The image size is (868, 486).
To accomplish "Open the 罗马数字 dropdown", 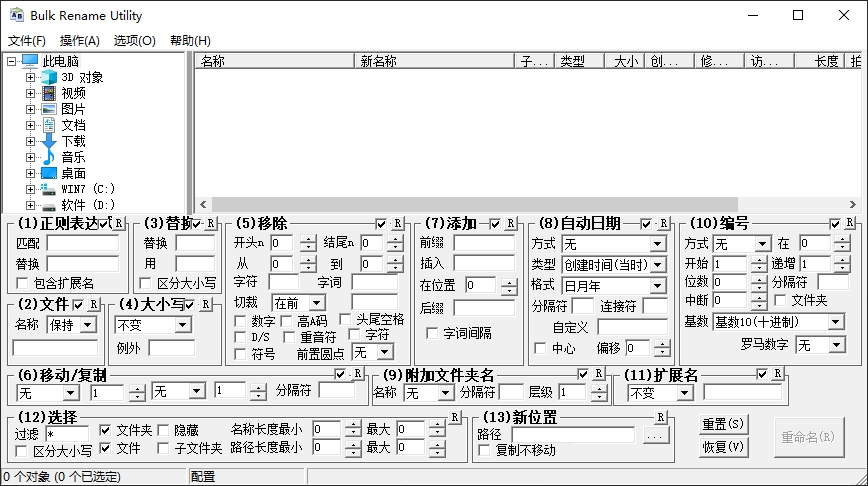I will click(x=837, y=345).
